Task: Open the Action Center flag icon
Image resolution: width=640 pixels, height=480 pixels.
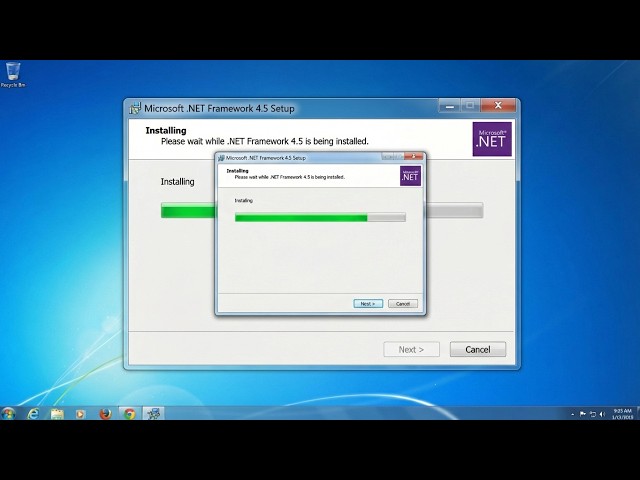Action: [582, 414]
